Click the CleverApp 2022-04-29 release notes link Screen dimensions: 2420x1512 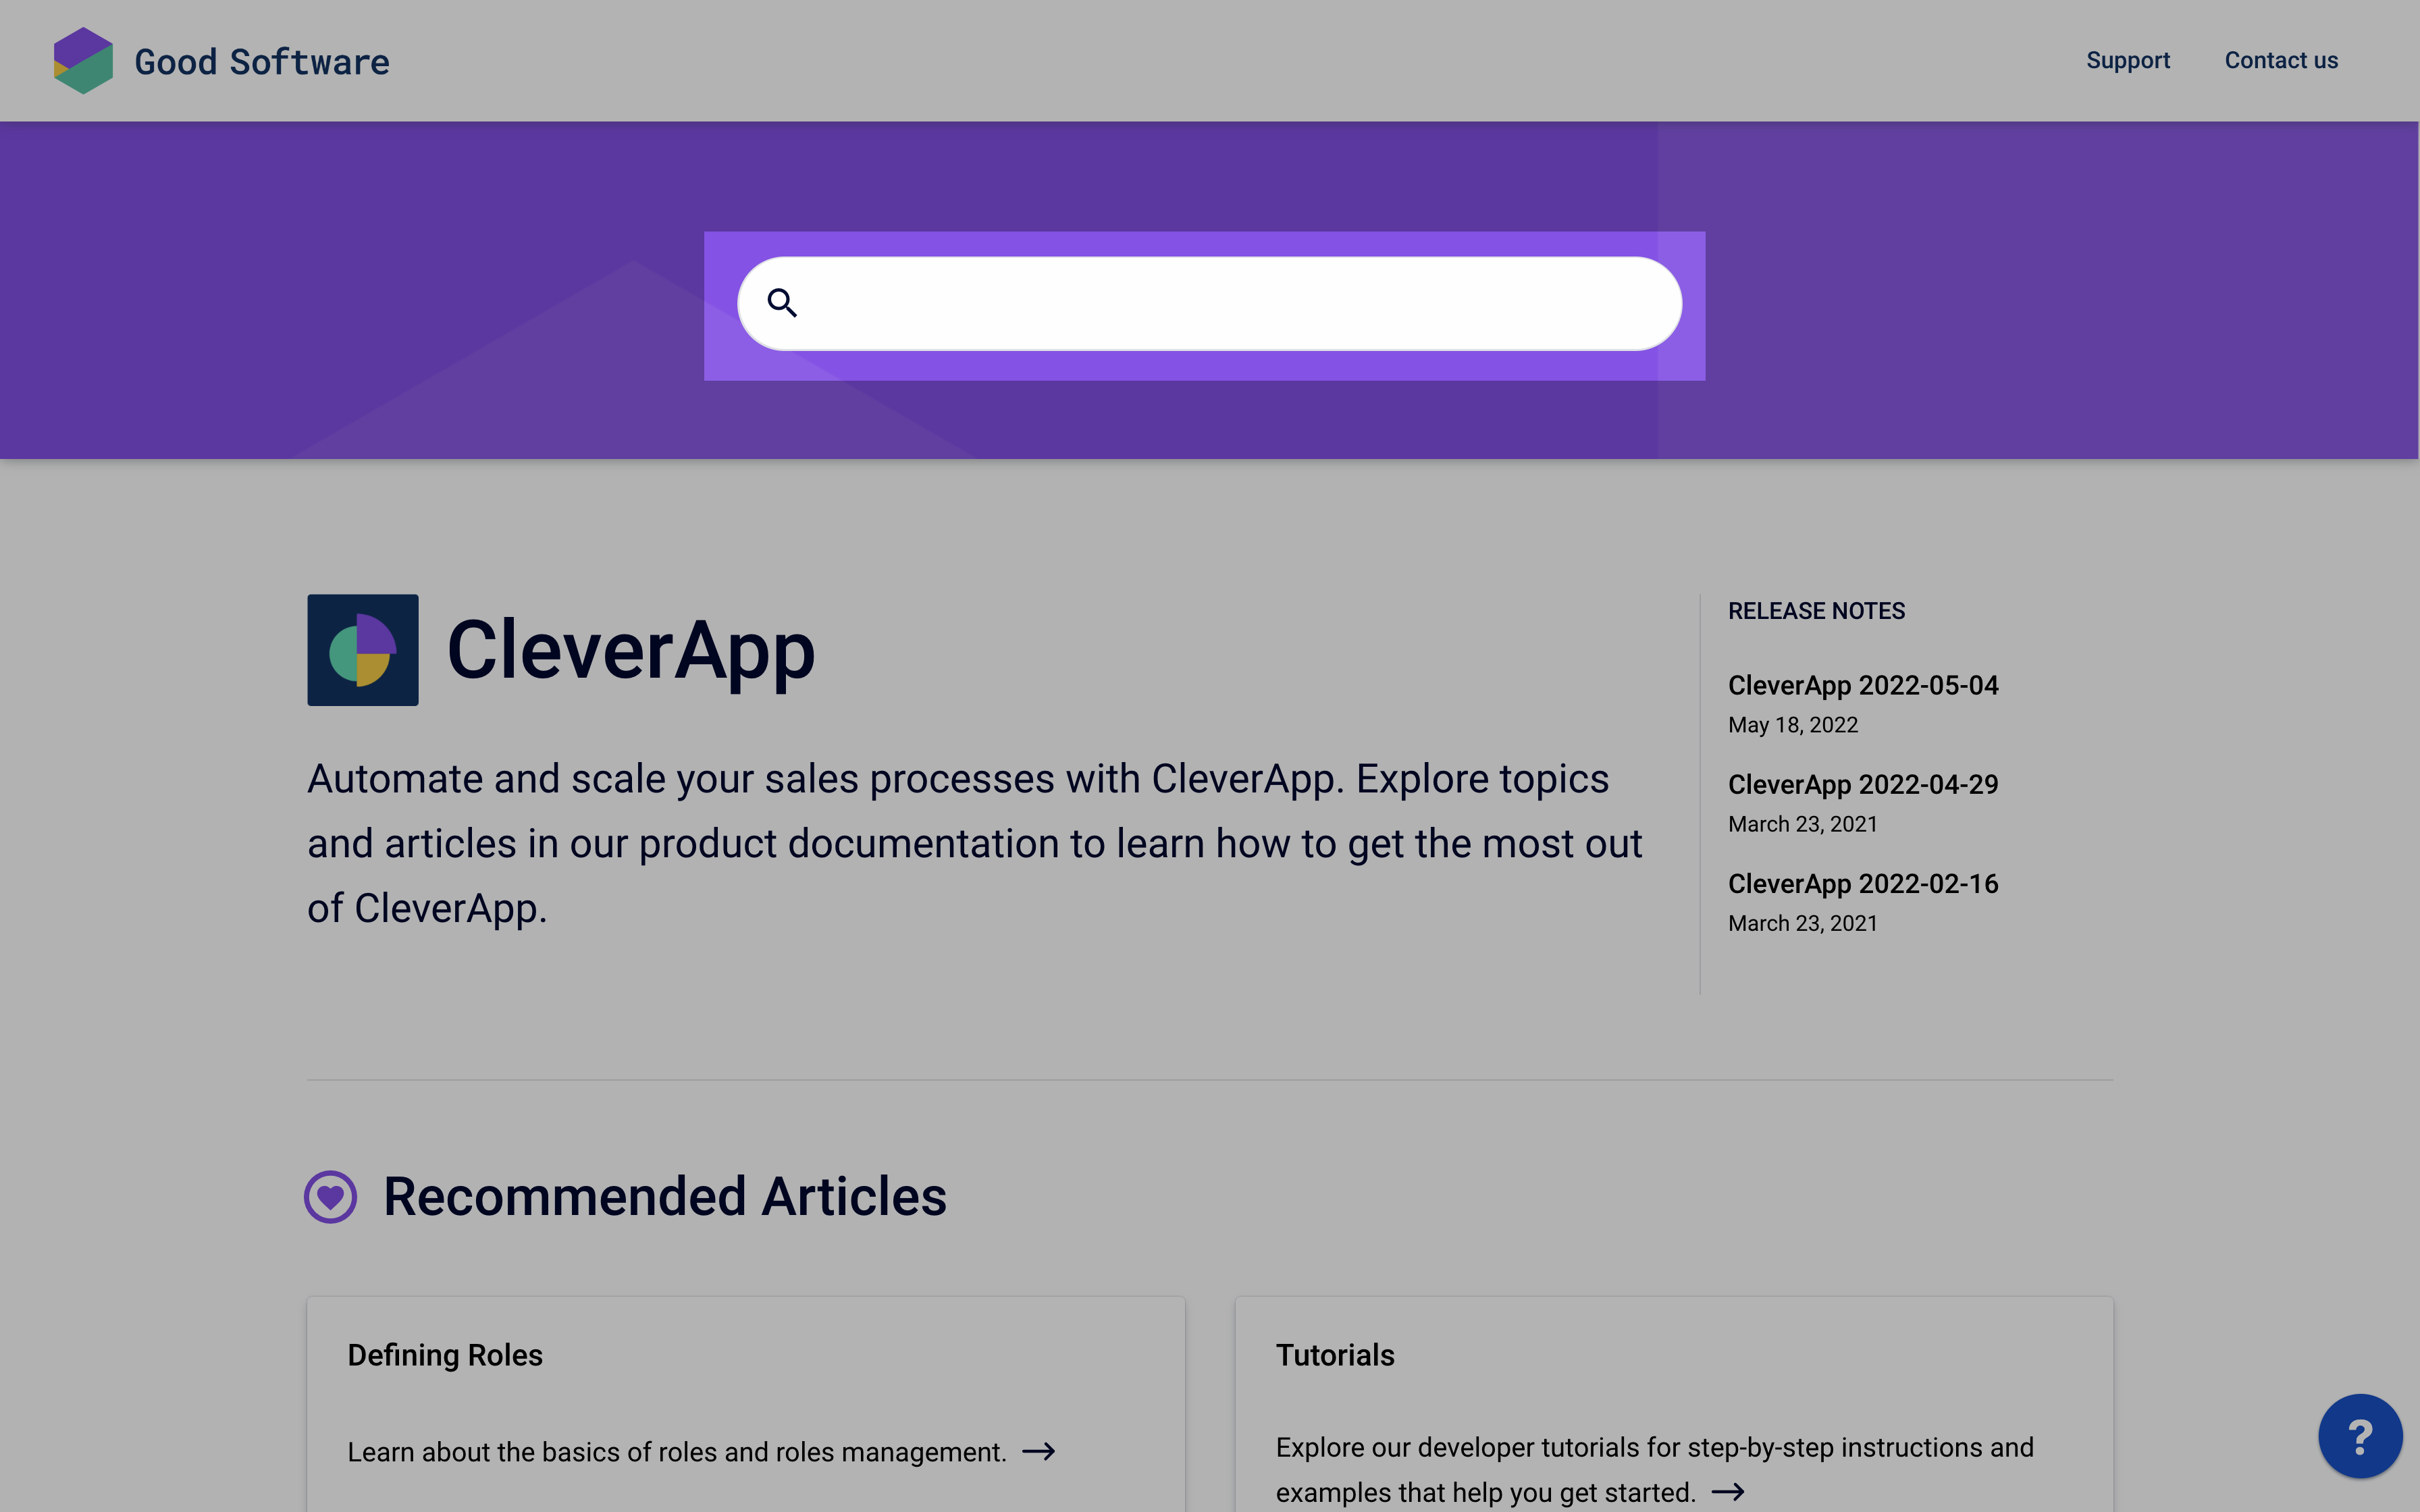tap(1862, 784)
